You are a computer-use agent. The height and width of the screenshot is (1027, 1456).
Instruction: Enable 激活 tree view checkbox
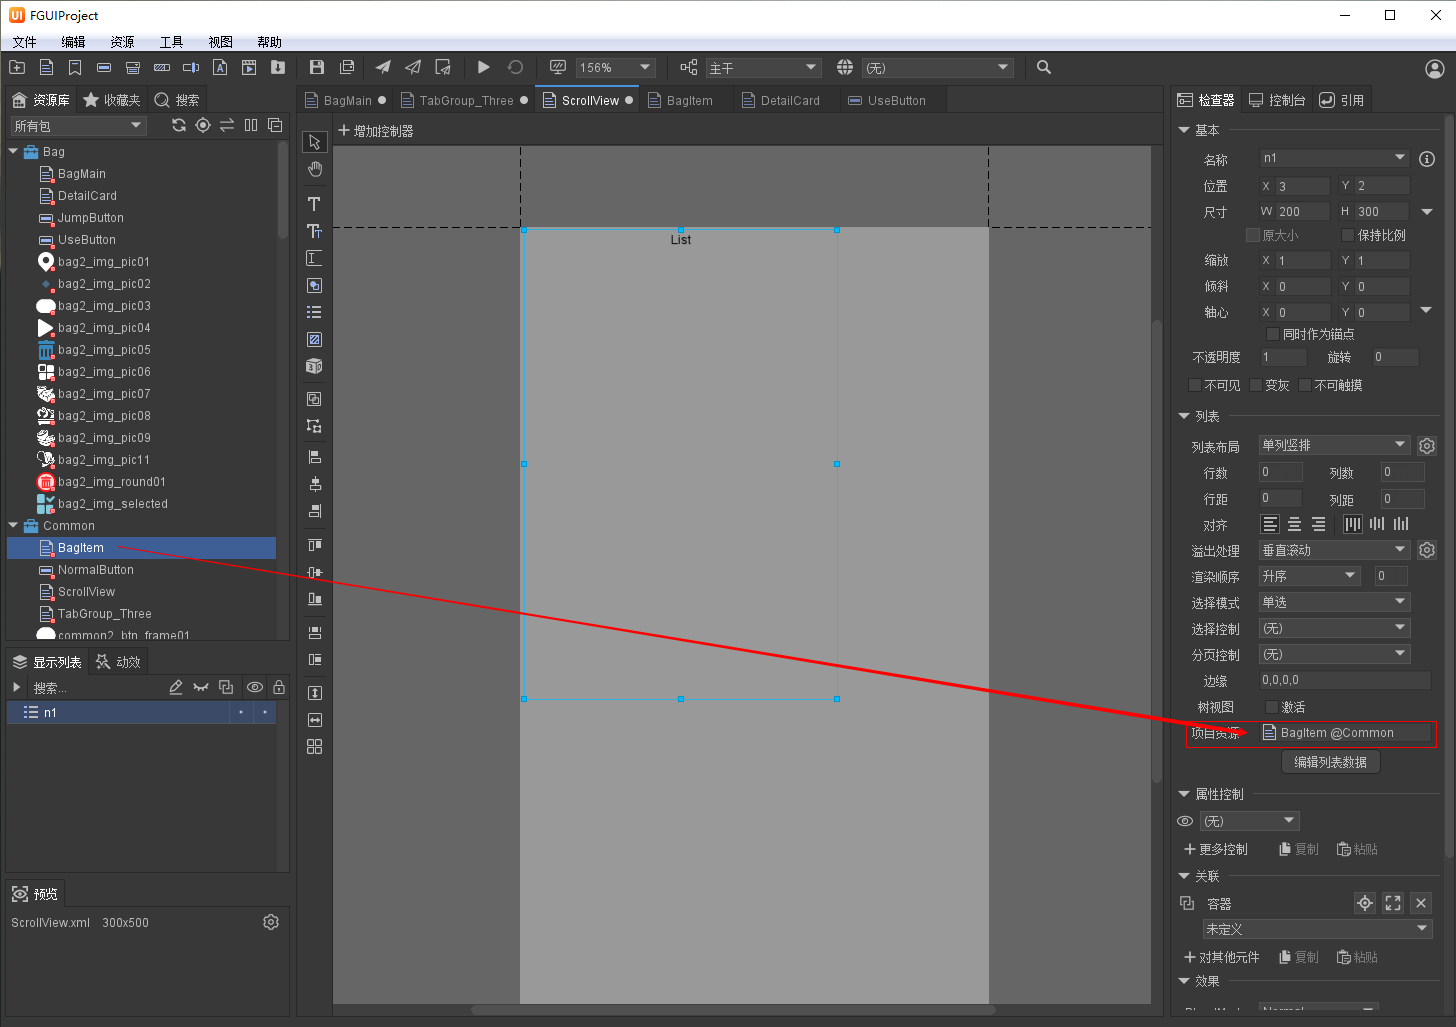pos(1272,707)
